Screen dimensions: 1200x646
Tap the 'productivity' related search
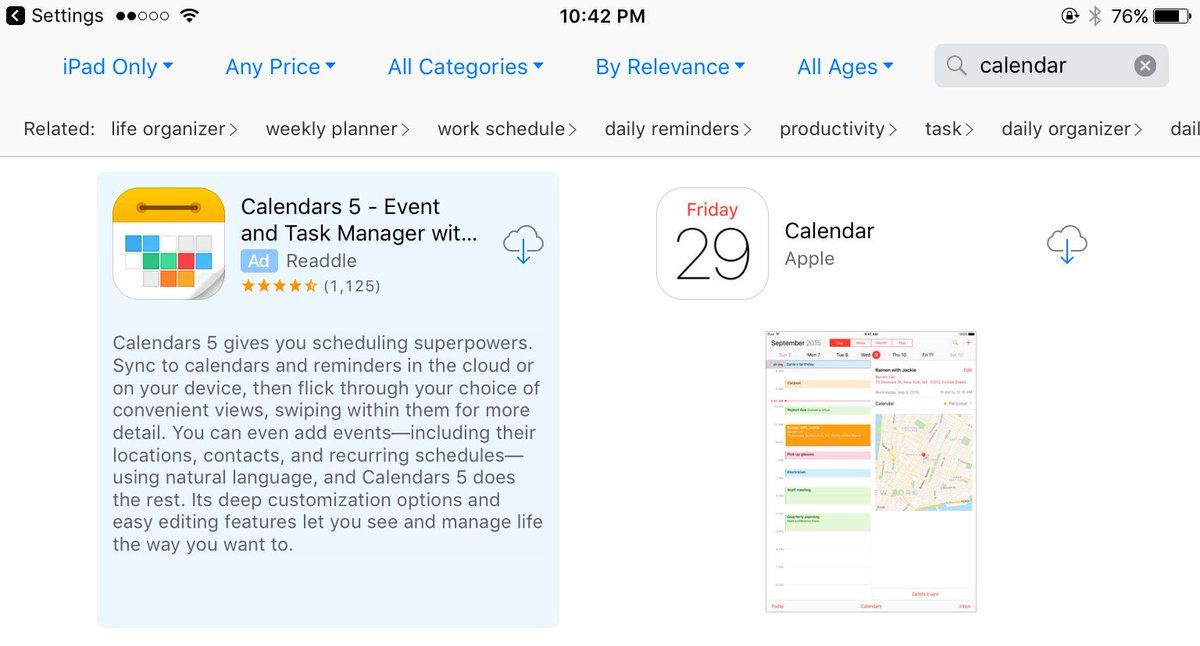tap(838, 129)
